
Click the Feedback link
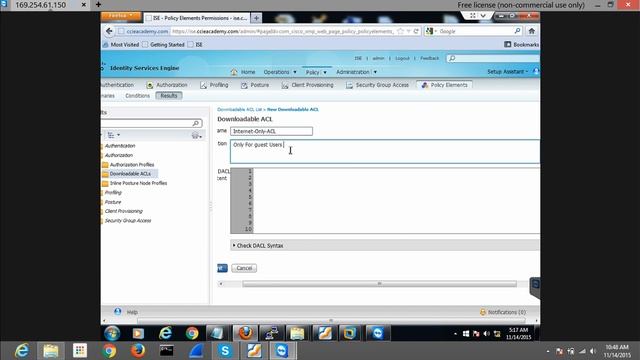point(429,58)
